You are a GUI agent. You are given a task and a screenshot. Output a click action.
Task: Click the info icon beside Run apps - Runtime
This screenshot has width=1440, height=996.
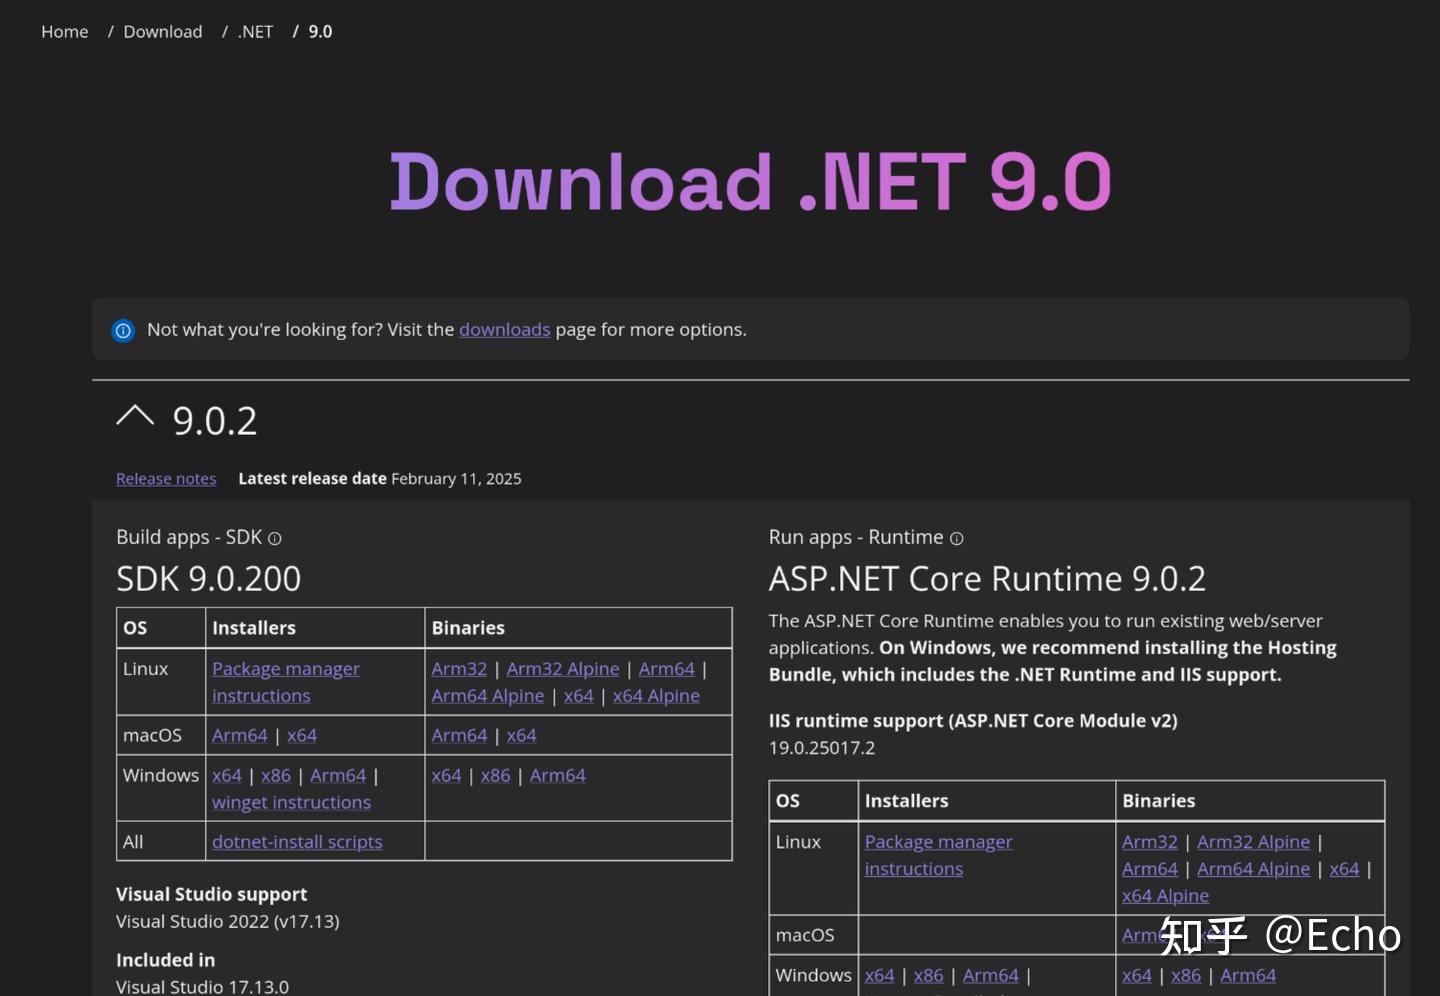click(x=956, y=538)
